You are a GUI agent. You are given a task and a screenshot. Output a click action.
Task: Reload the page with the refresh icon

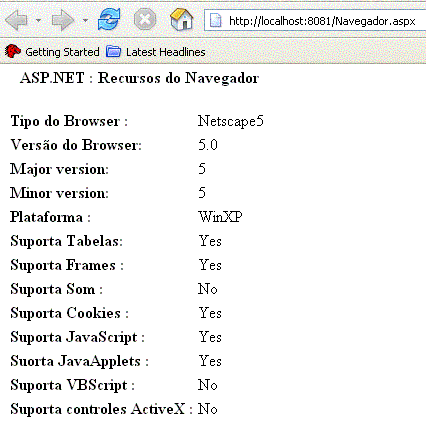[109, 19]
